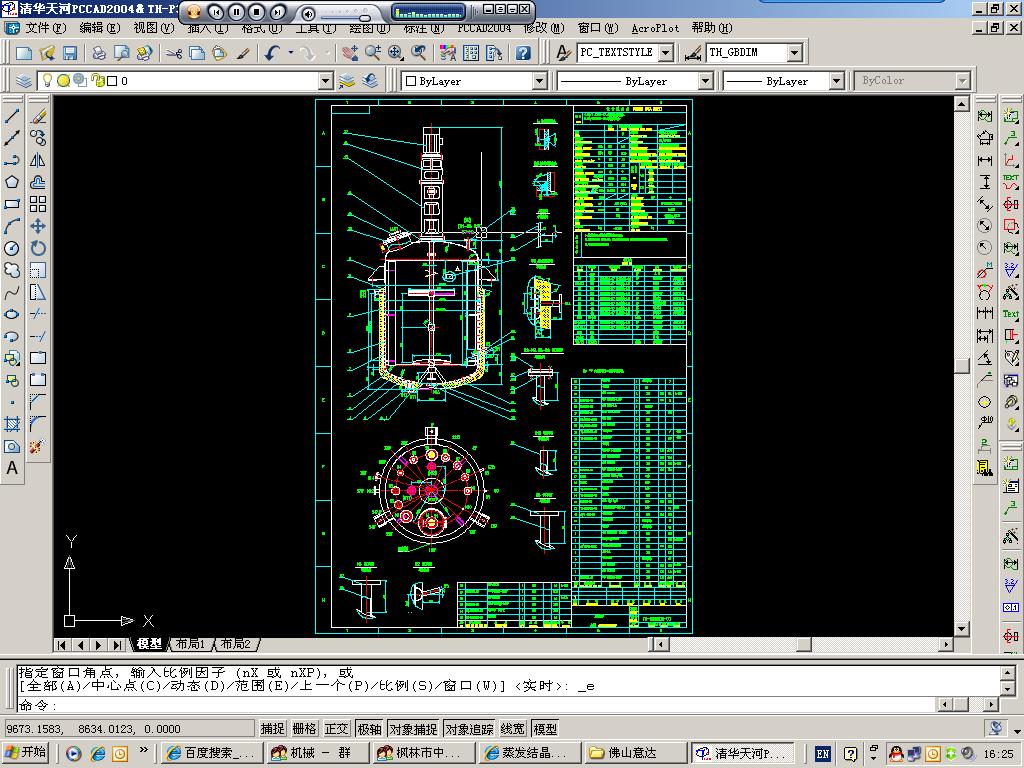Toggle 极轴 polar tracking
1024x768 pixels.
coord(369,729)
